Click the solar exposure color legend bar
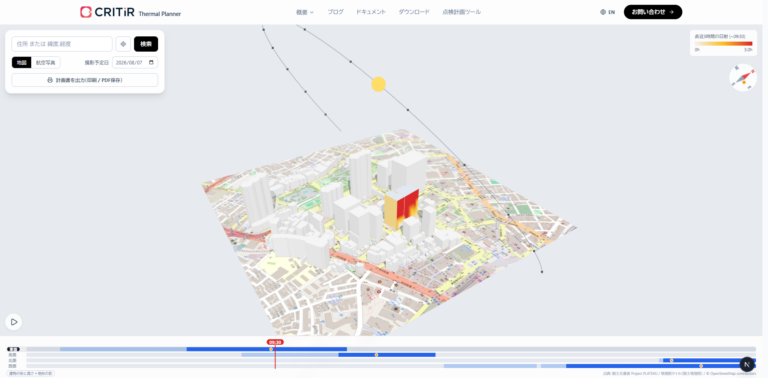 [723, 44]
